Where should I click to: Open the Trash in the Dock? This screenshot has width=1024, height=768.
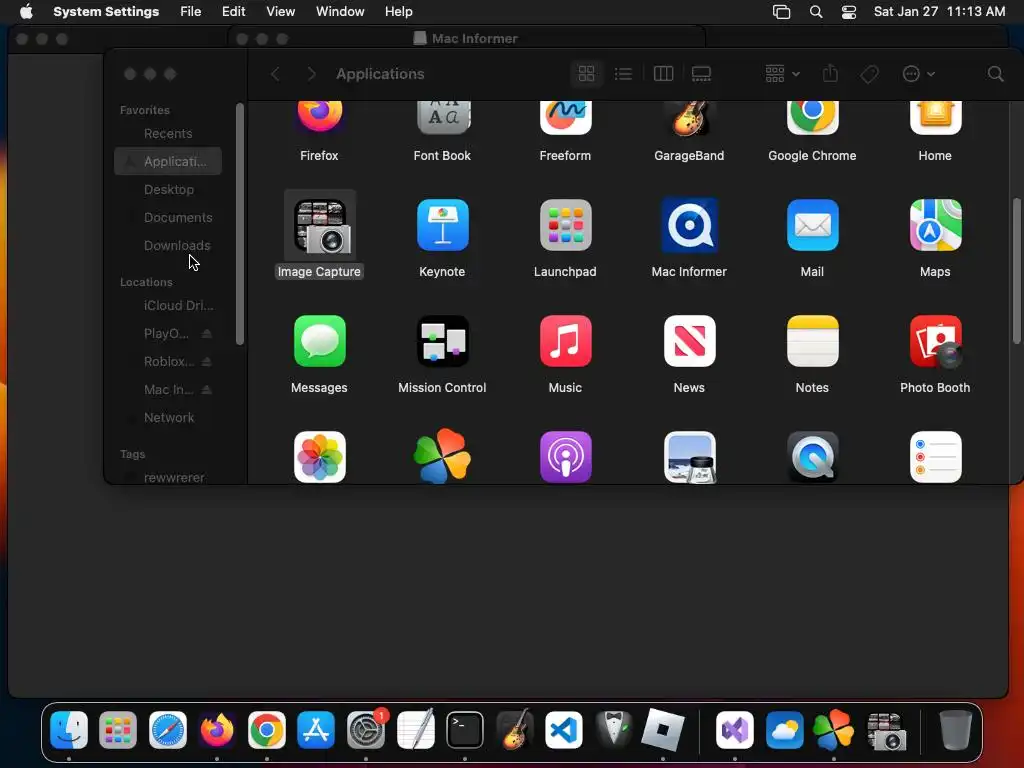[955, 729]
